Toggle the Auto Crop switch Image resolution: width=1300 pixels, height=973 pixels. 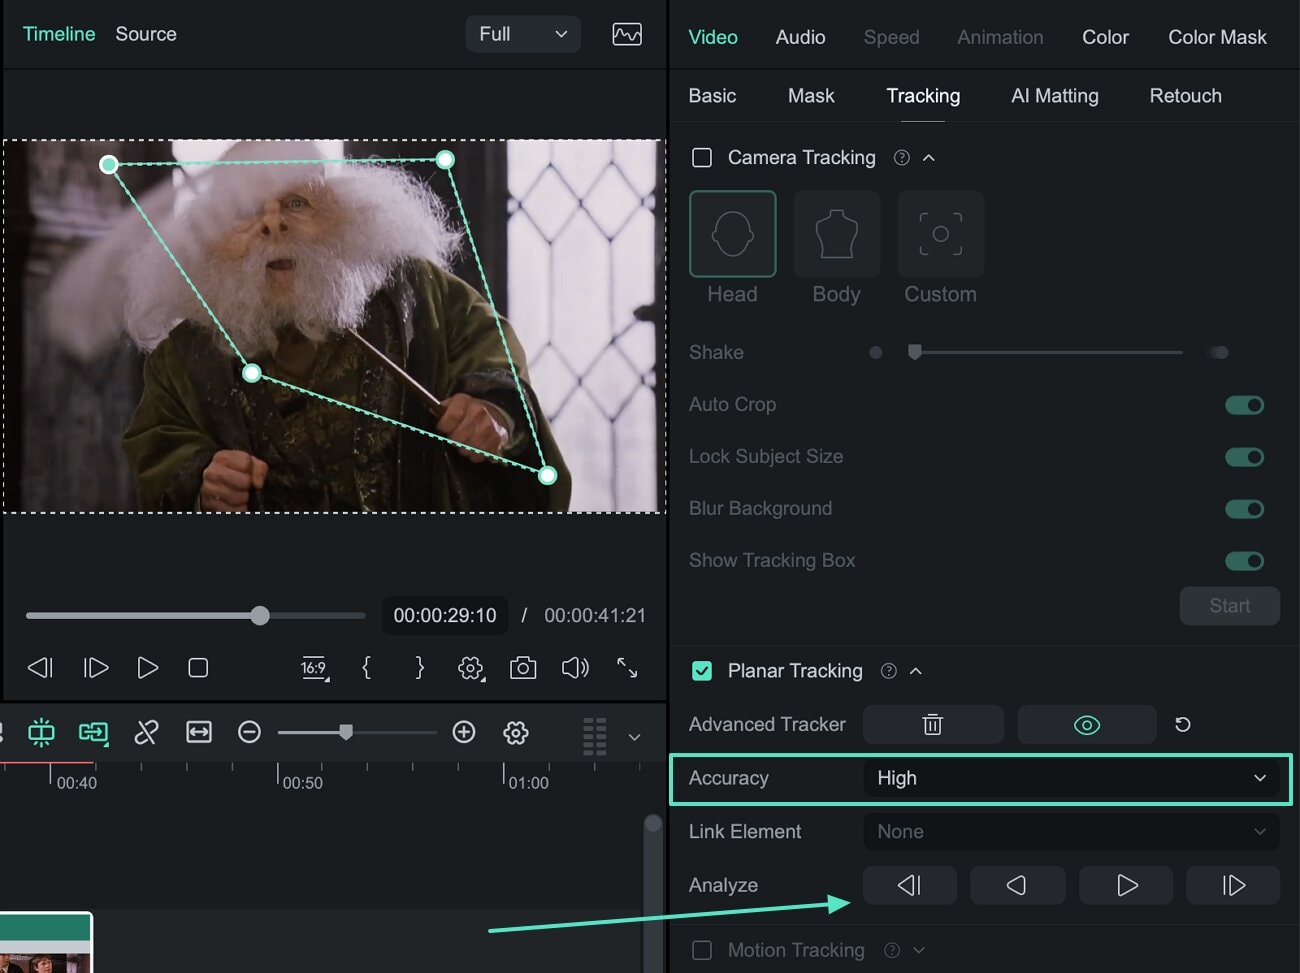point(1245,405)
